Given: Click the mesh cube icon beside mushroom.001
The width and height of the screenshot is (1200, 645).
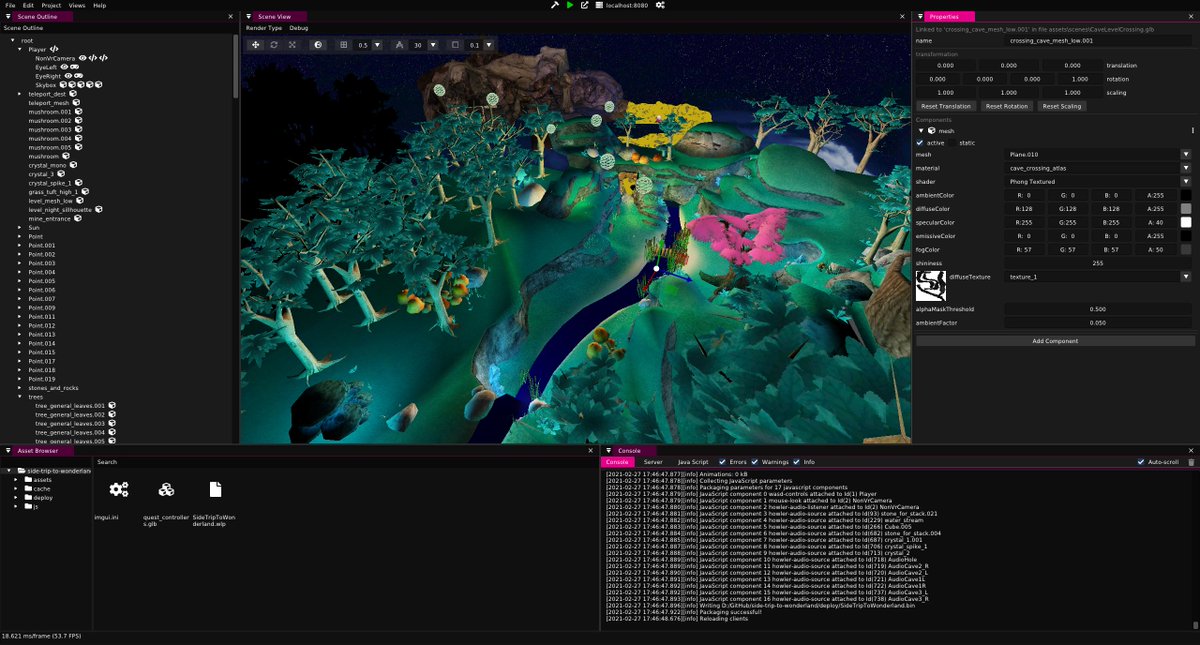Looking at the screenshot, I should coord(78,112).
